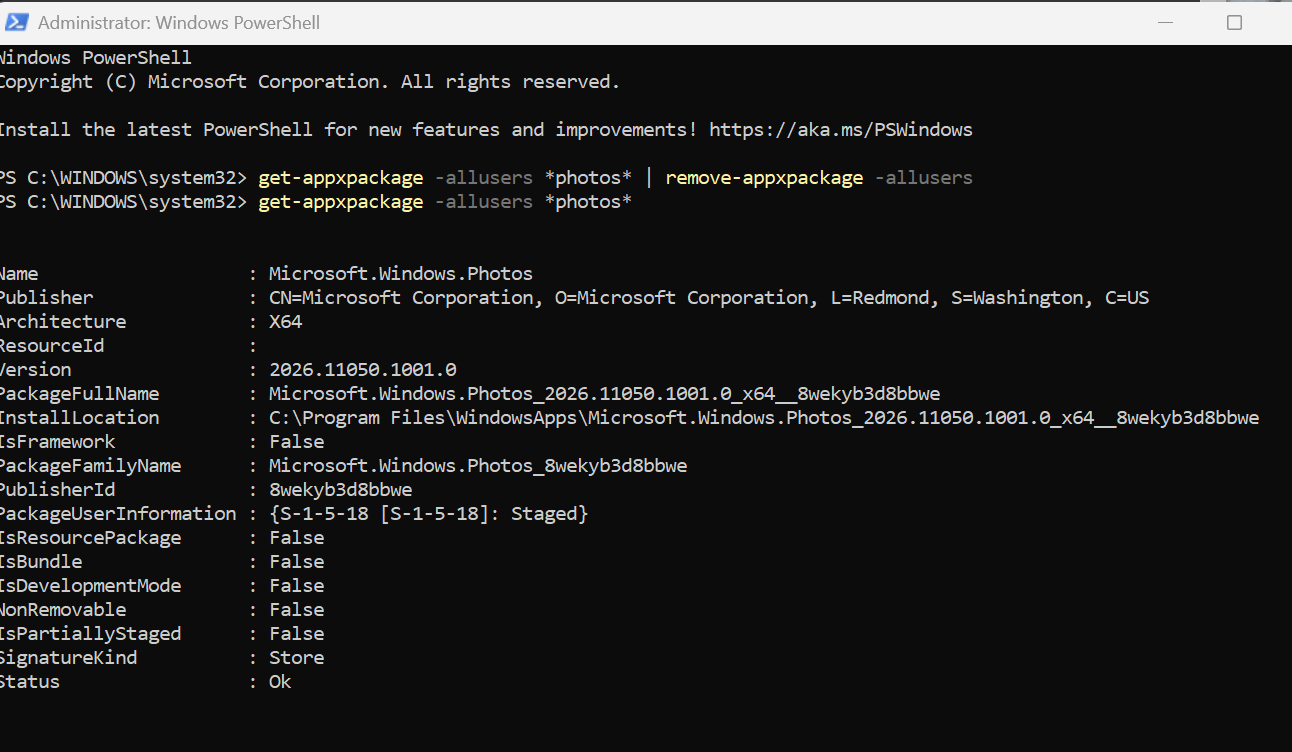1292x752 pixels.
Task: Click the PowerShell icon in the title bar
Action: tap(15, 22)
